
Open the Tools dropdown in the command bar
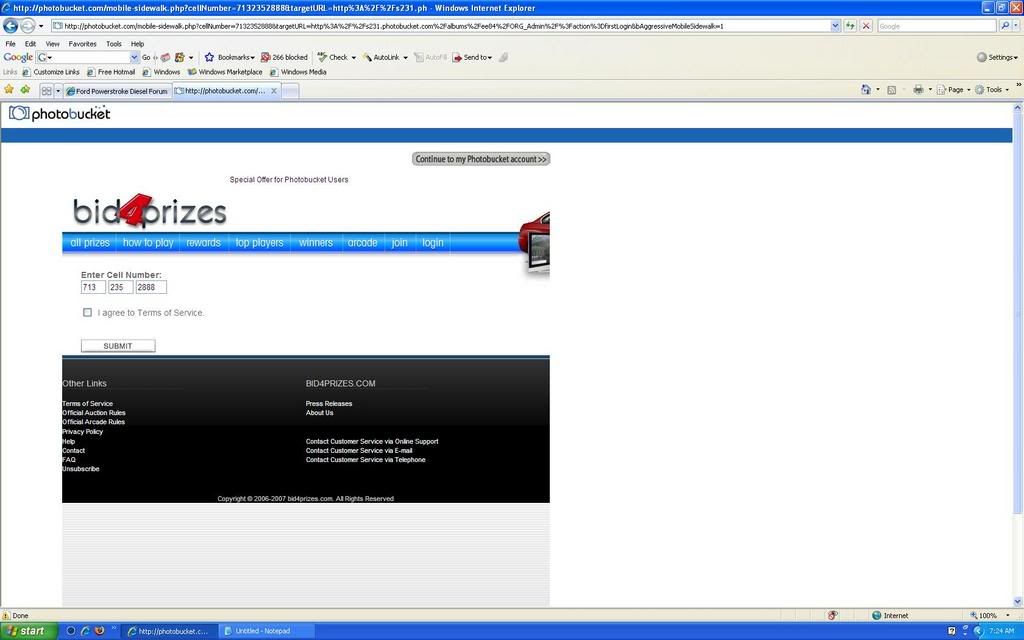pyautogui.click(x=992, y=89)
